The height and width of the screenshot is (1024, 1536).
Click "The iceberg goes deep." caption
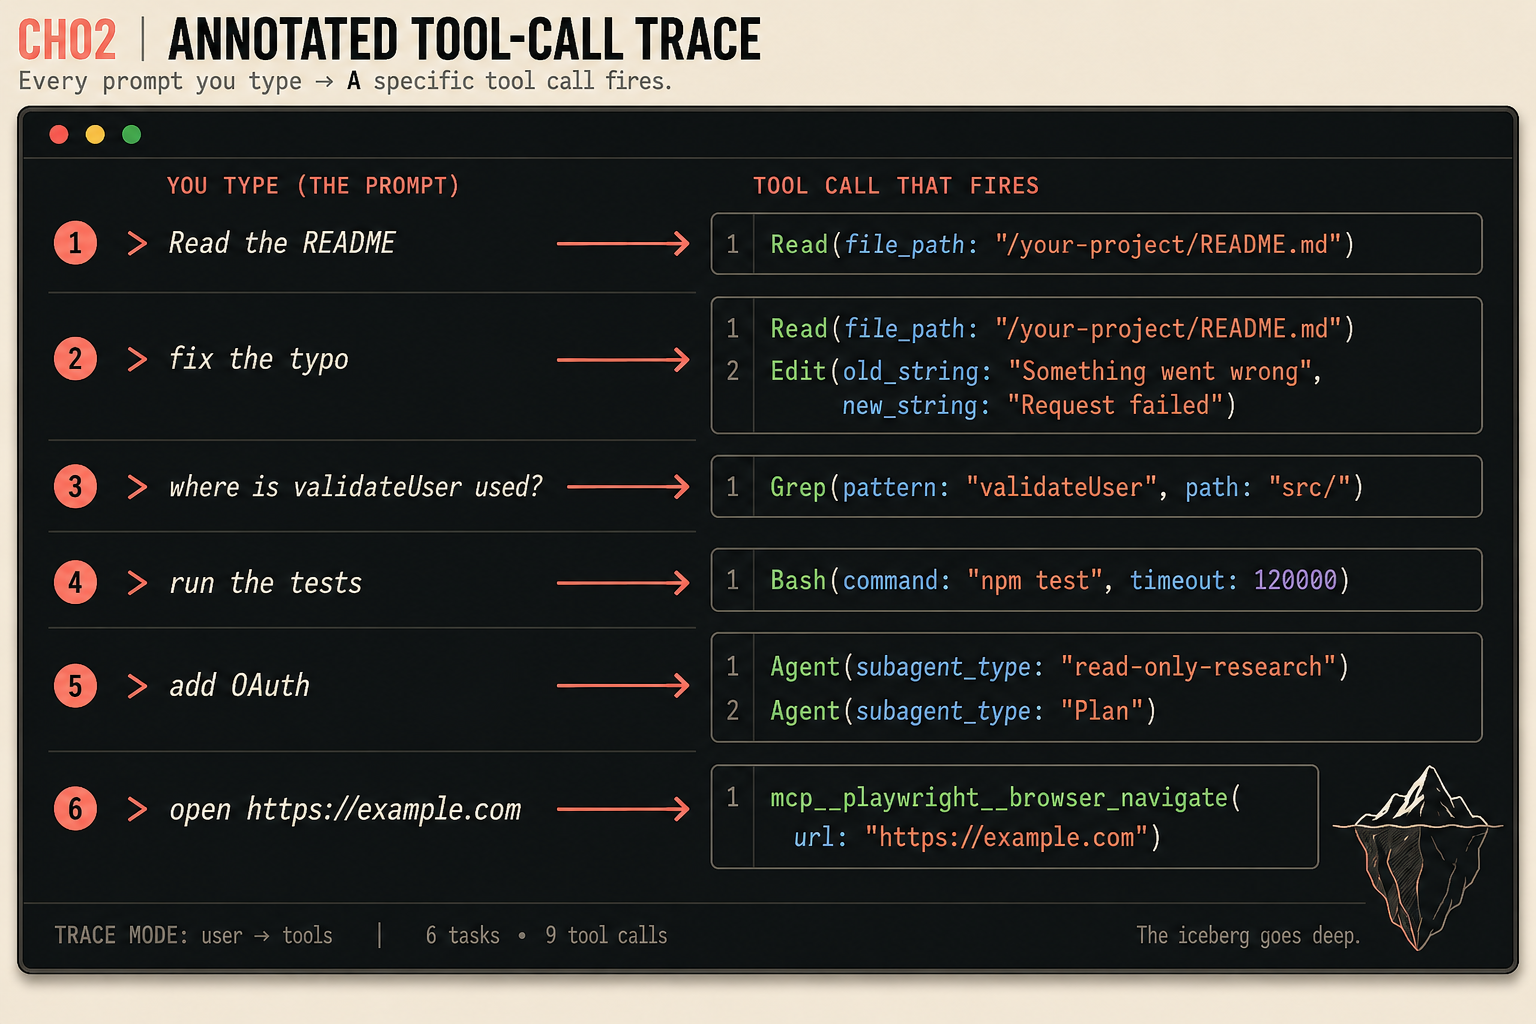tap(1248, 936)
